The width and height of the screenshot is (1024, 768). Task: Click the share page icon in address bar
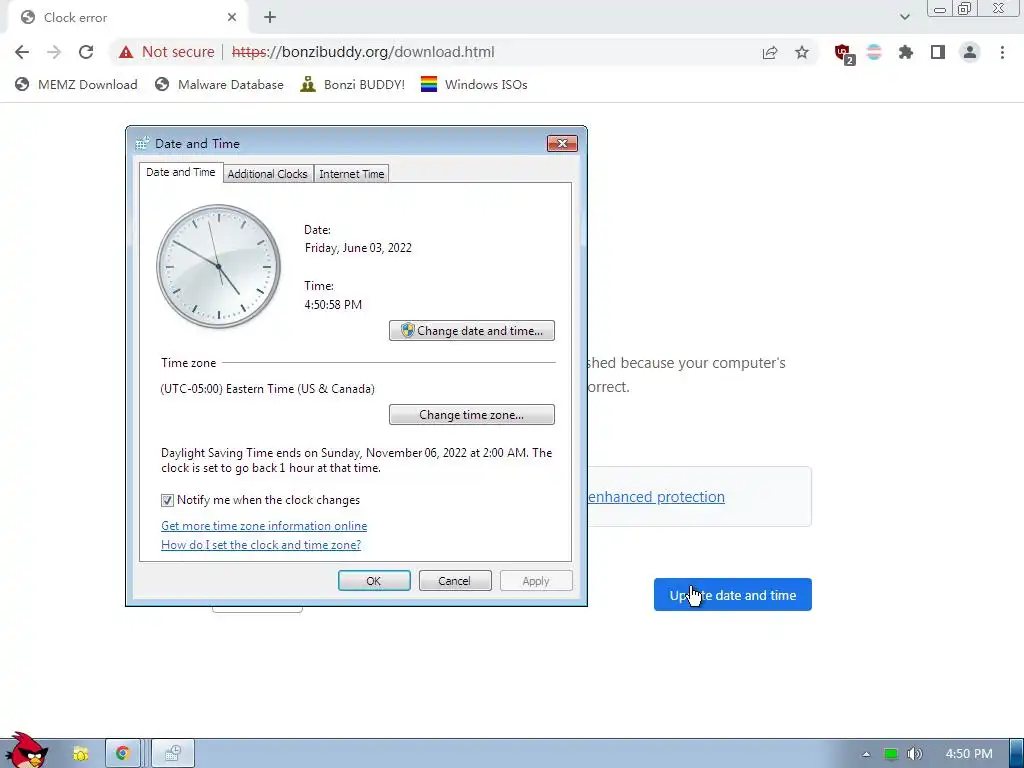click(x=770, y=52)
